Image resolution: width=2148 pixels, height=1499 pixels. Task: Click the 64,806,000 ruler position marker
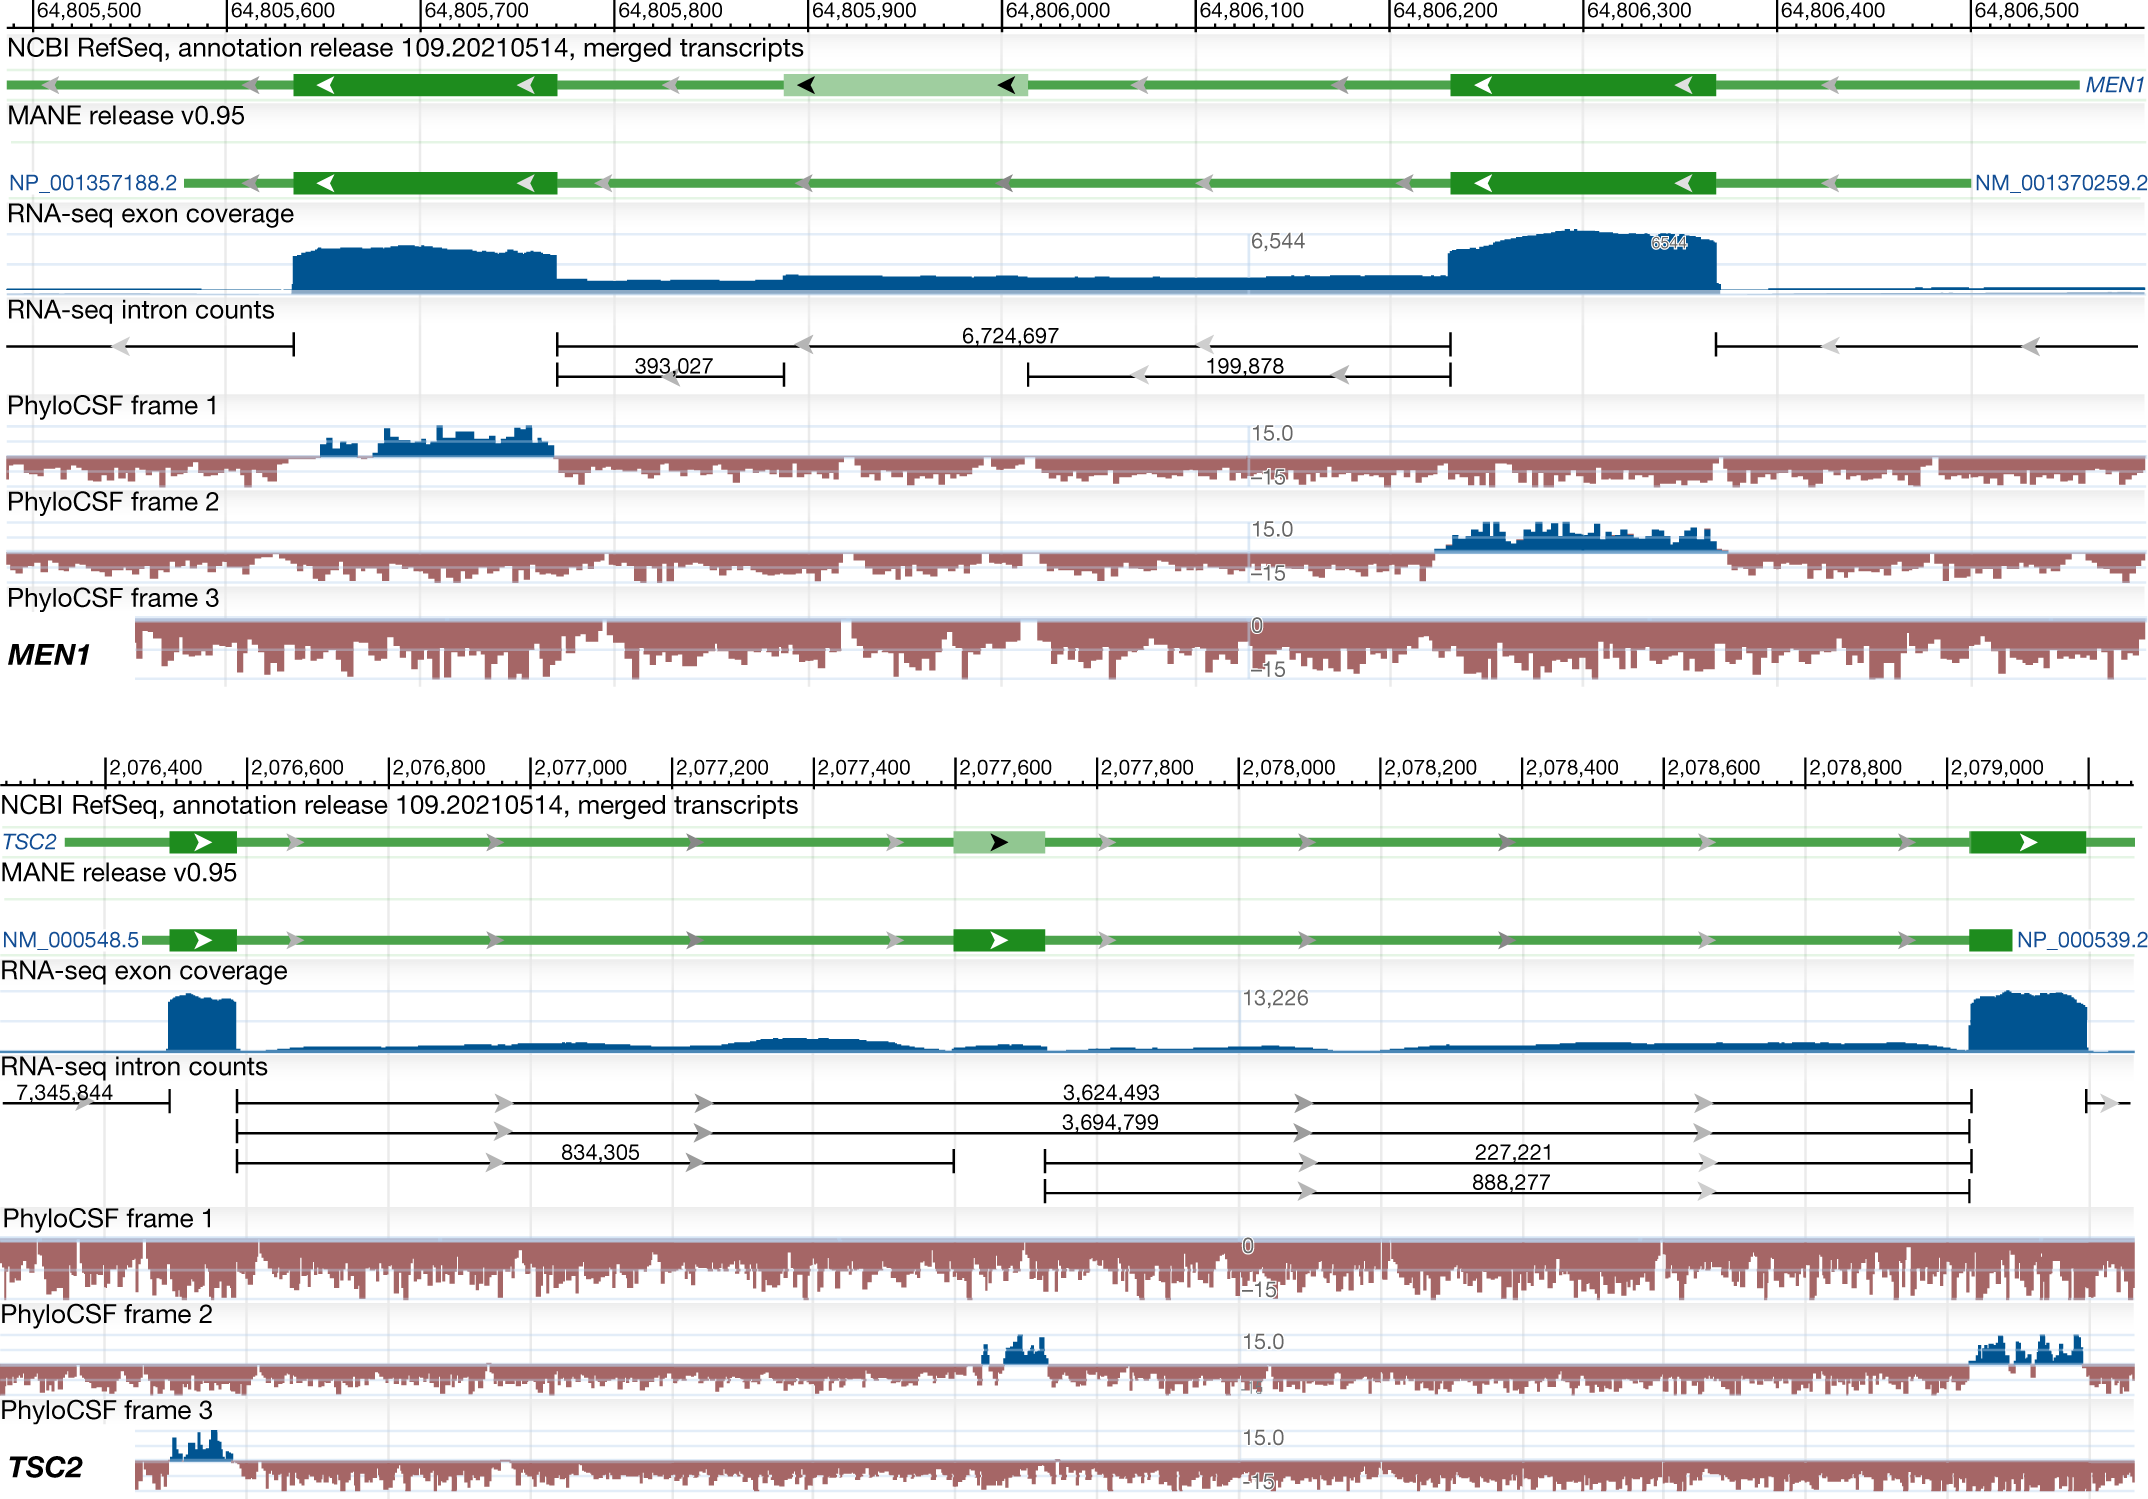tap(1057, 11)
